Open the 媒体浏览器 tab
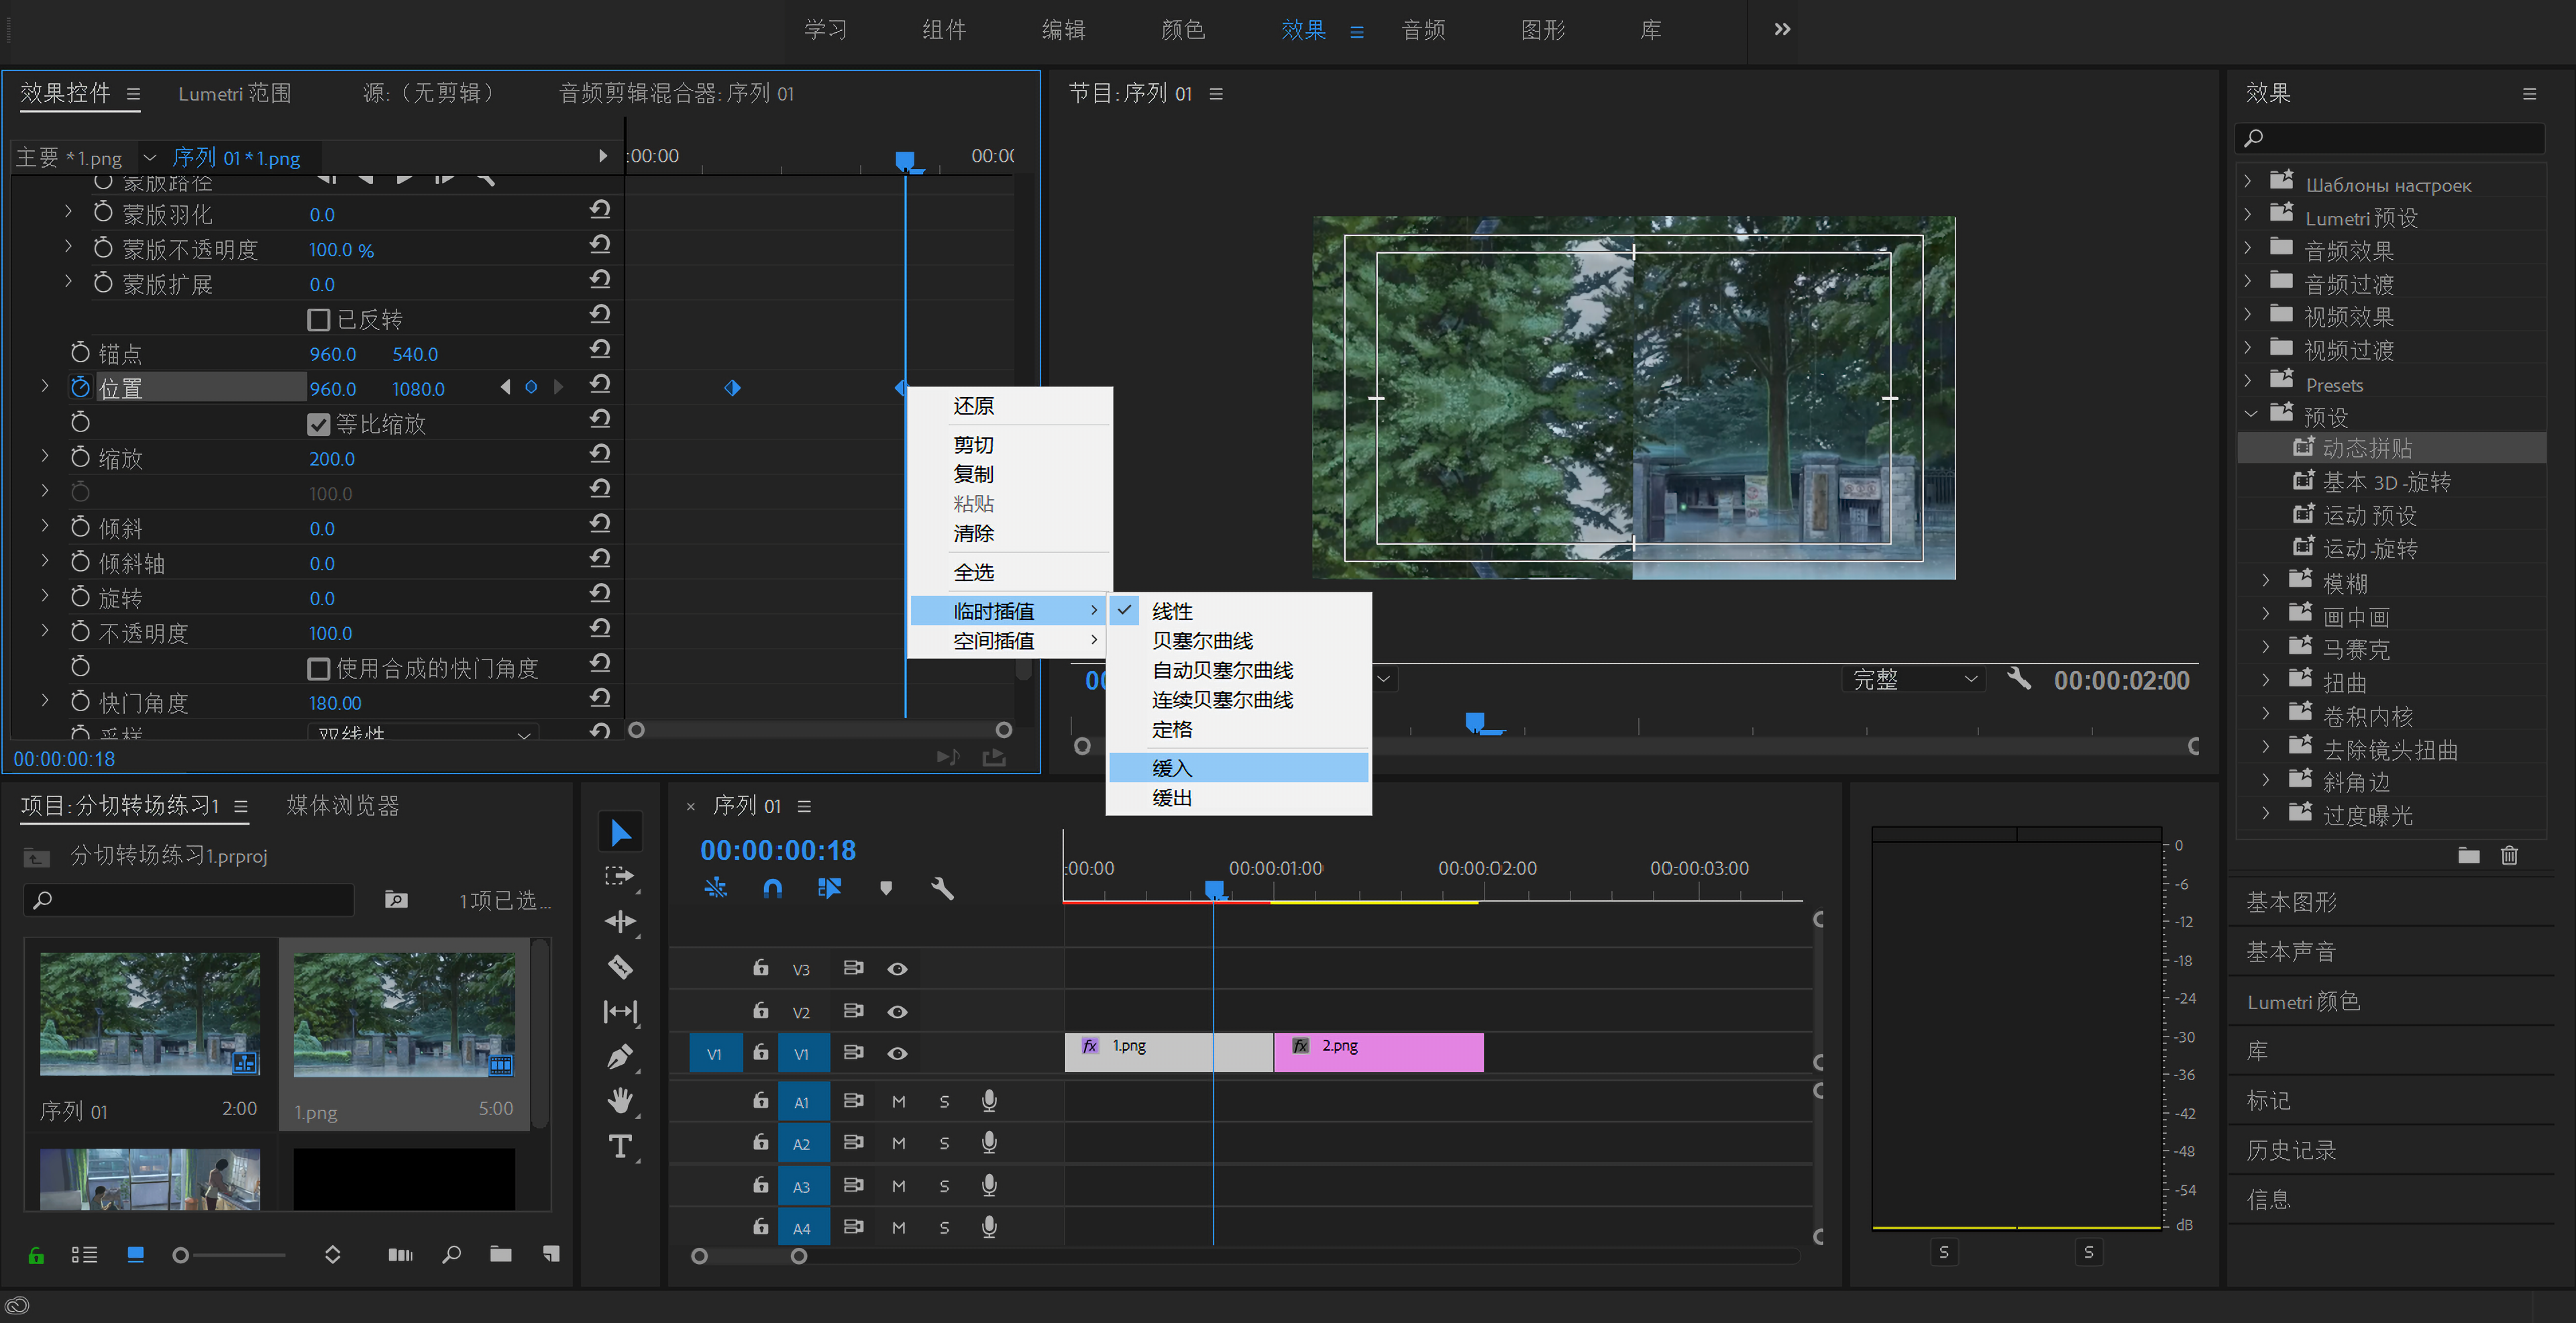2576x1323 pixels. tap(343, 805)
